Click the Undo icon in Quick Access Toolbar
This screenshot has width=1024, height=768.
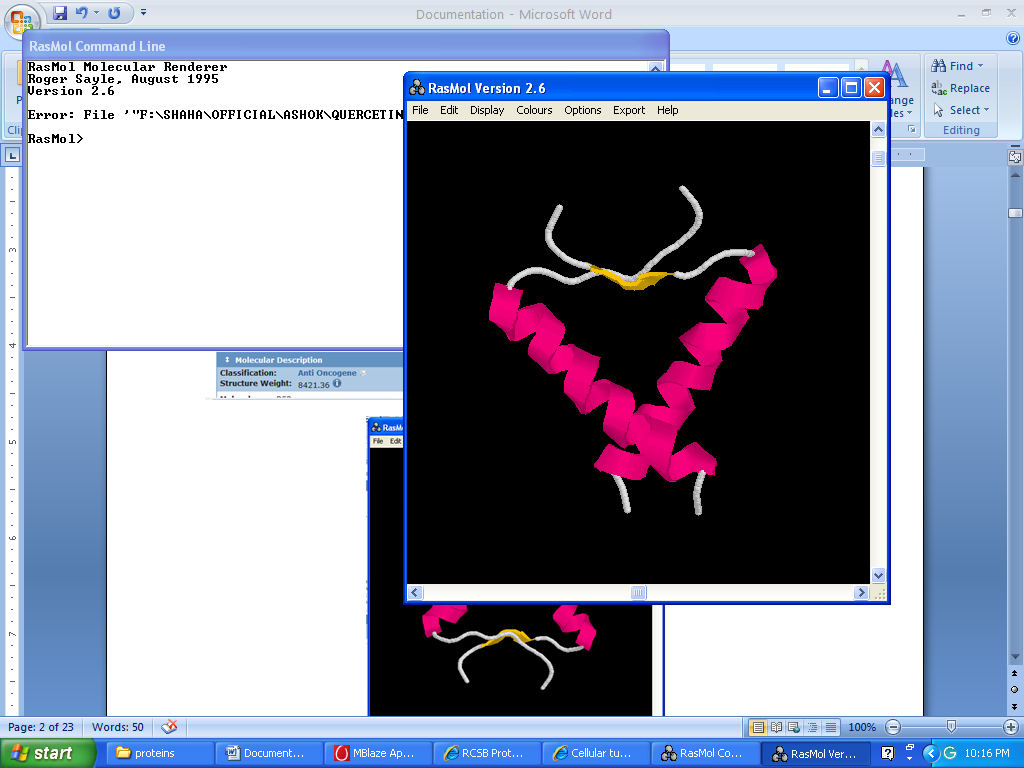[x=82, y=13]
